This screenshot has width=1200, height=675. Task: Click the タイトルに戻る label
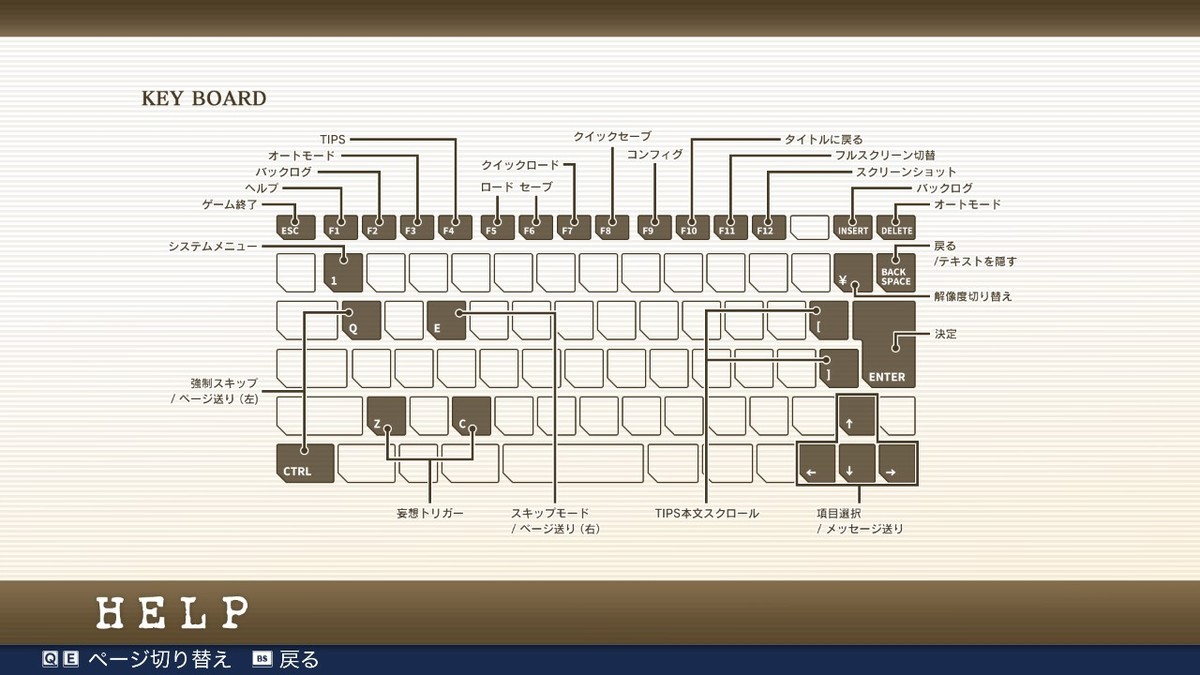point(823,139)
